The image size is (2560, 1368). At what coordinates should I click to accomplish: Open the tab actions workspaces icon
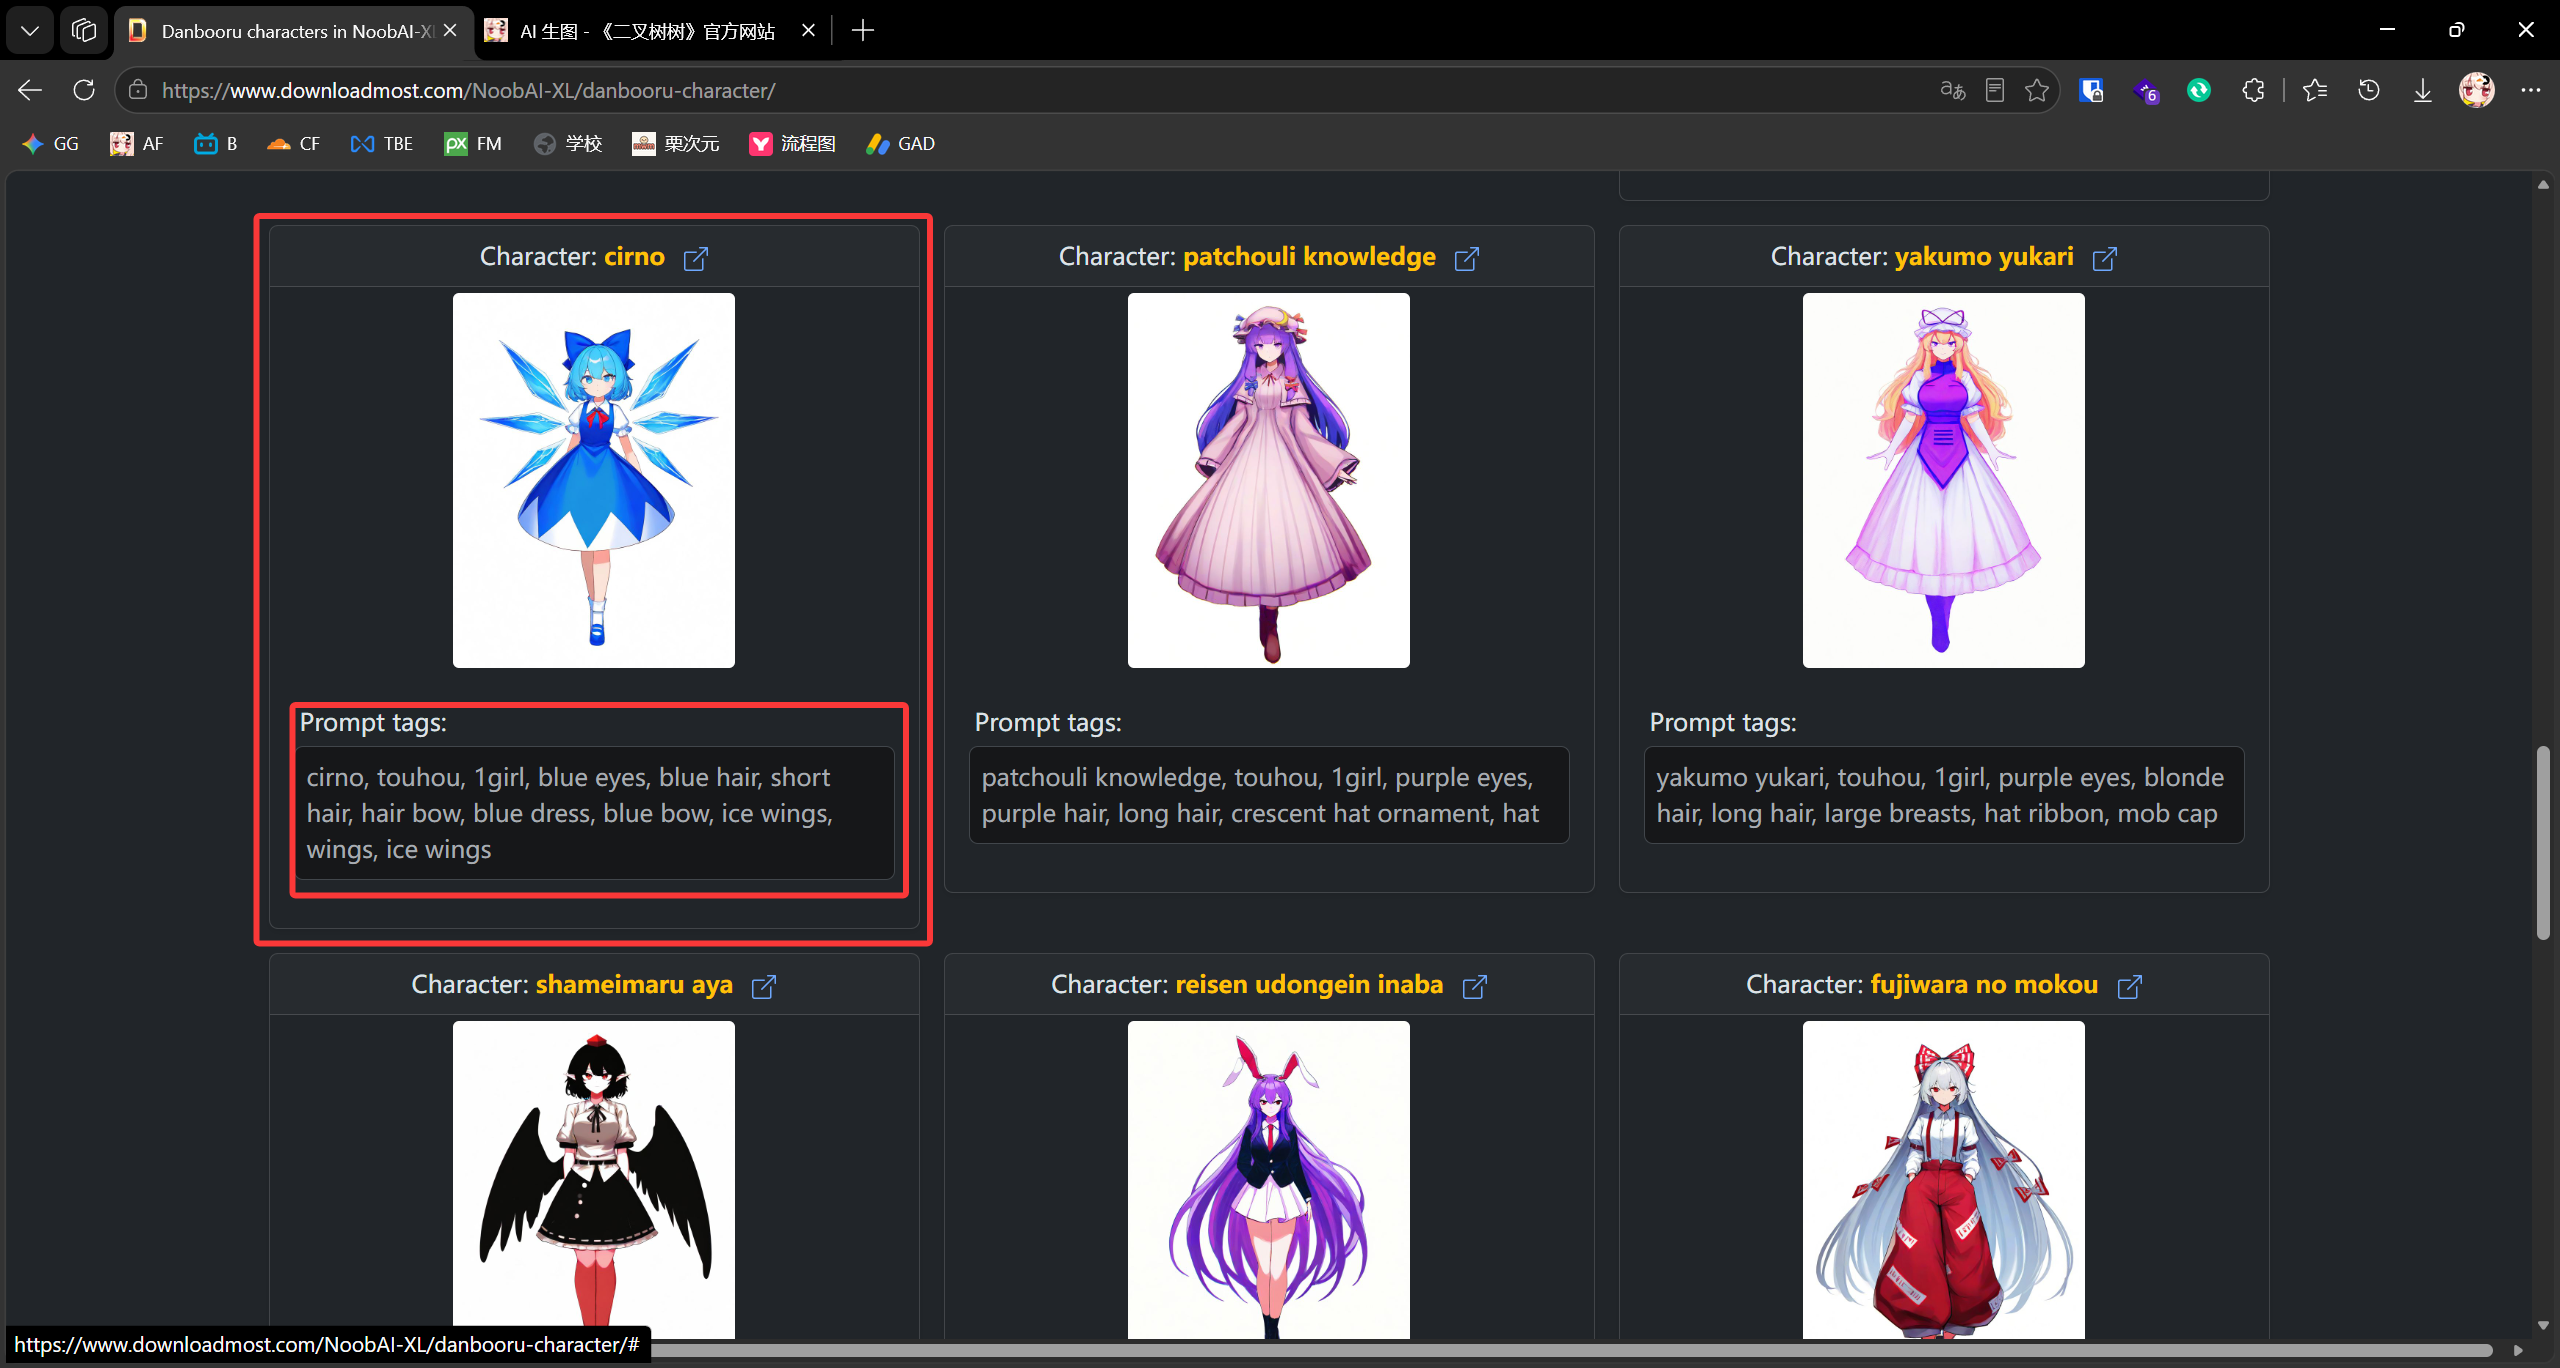click(84, 31)
